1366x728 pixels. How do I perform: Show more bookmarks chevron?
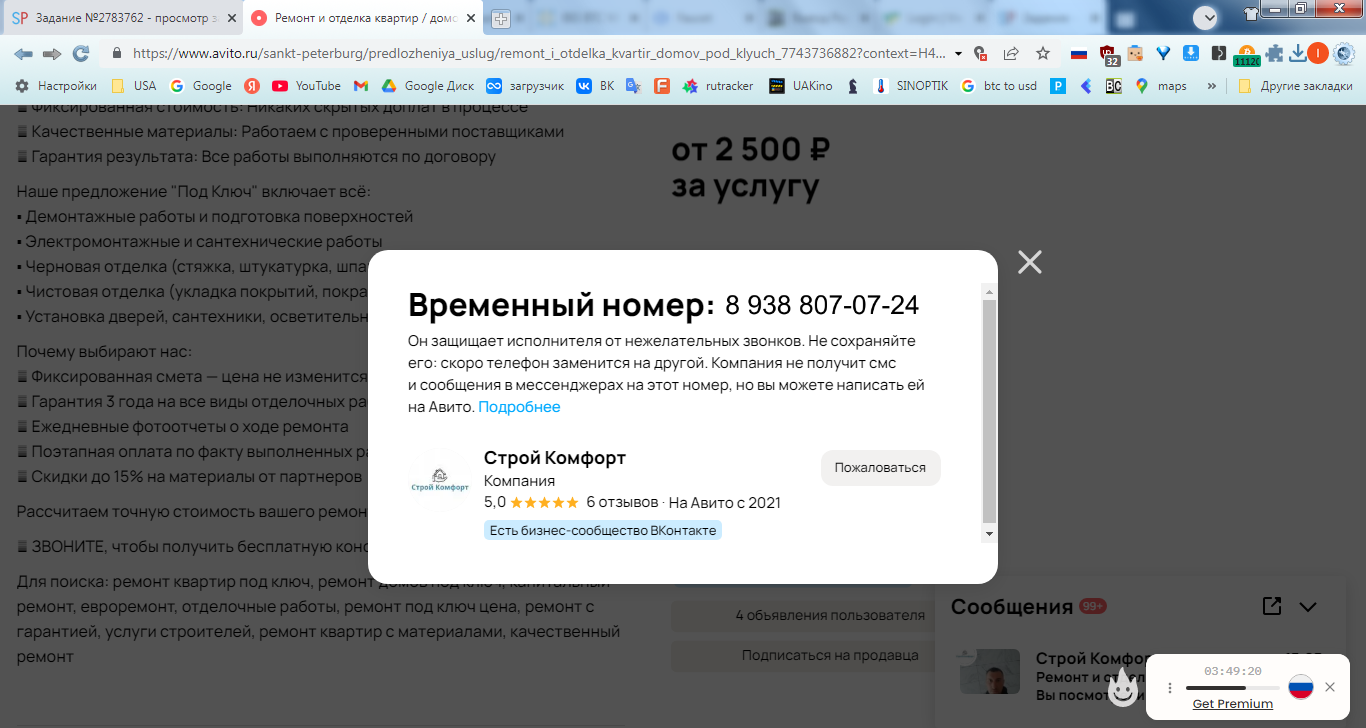[x=1212, y=86]
